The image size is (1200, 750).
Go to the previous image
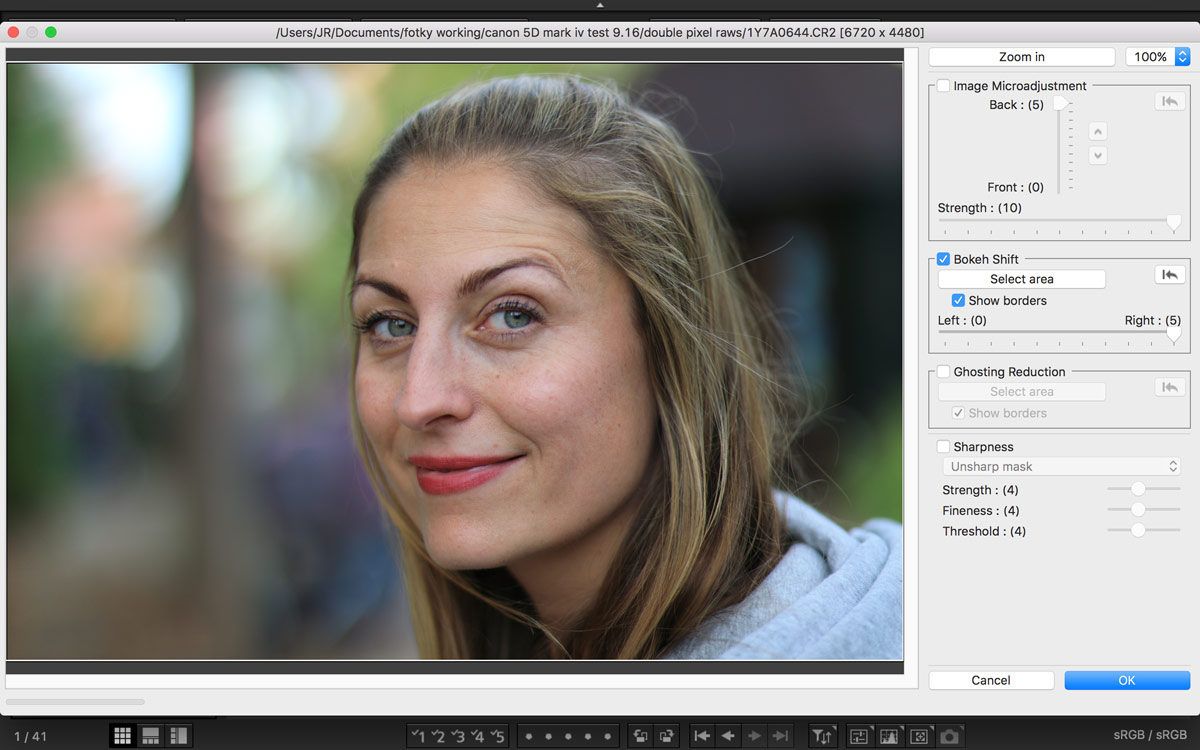(x=728, y=736)
